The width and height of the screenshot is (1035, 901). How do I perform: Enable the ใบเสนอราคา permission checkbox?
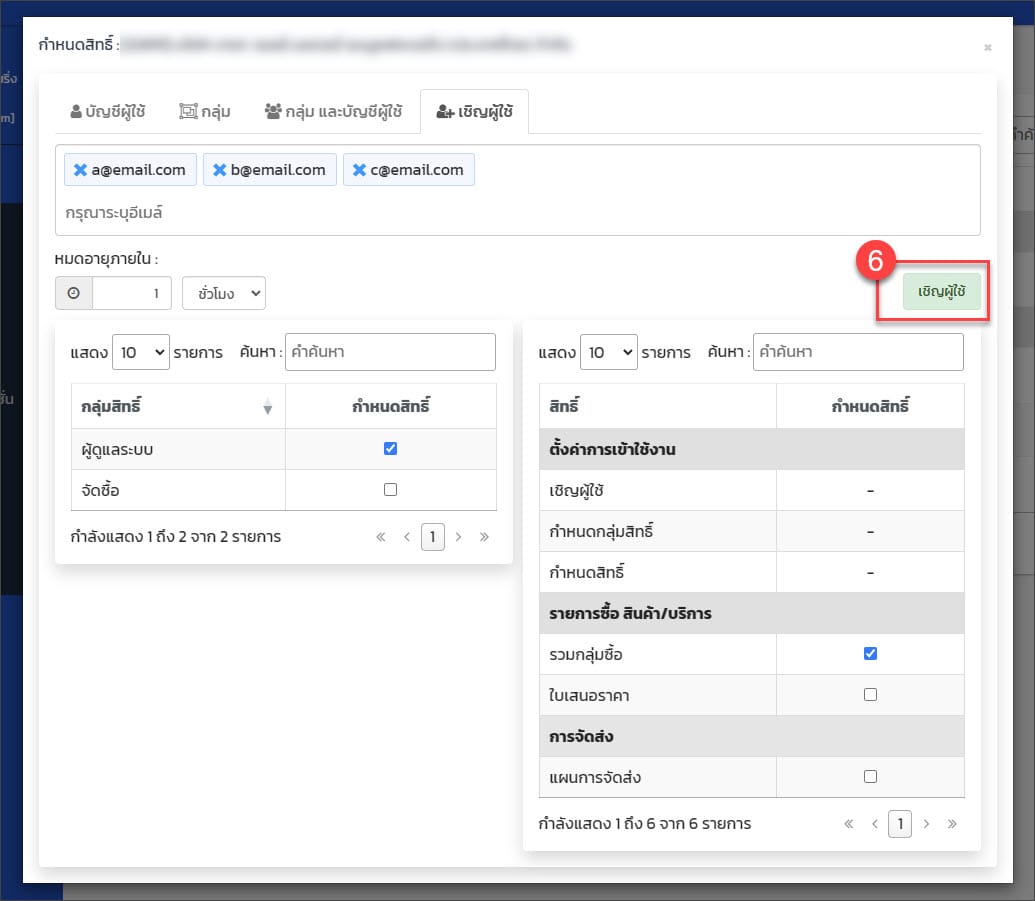click(870, 694)
